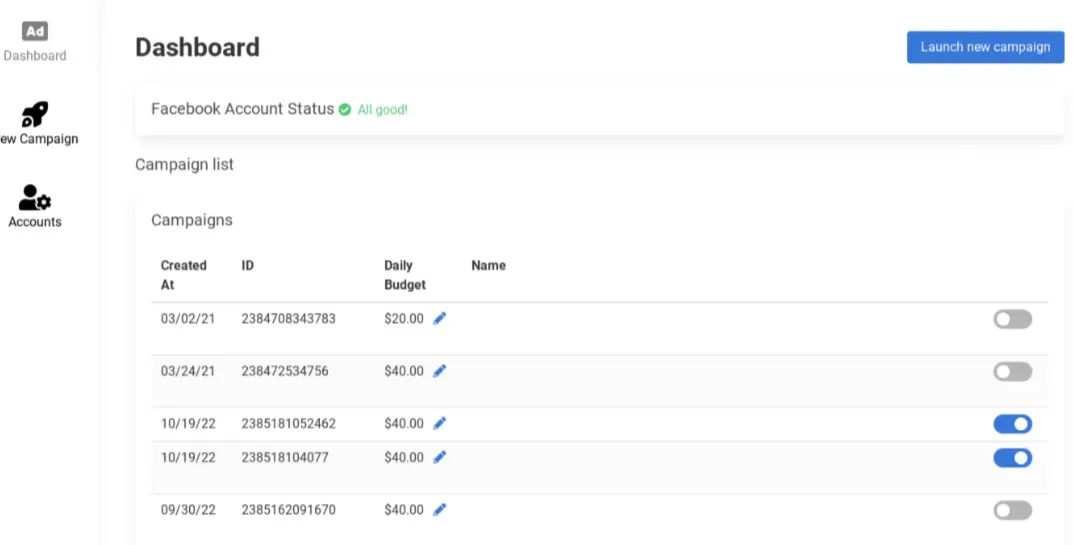Viewport: 1073px width, 545px height.
Task: Edit budget pencil for campaign 238518104077
Action: (x=439, y=457)
